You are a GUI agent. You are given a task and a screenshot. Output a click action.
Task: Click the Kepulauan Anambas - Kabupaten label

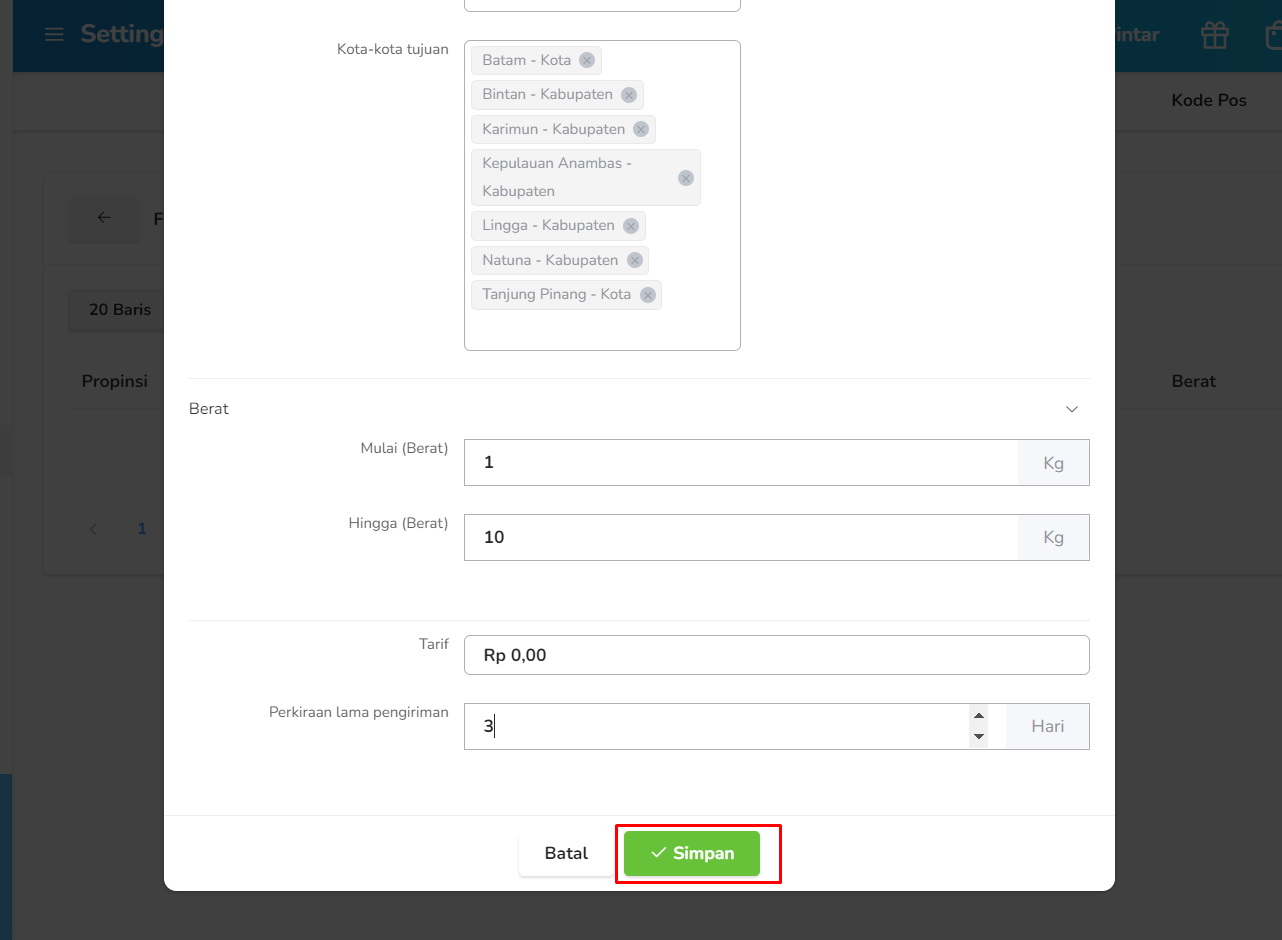click(557, 177)
